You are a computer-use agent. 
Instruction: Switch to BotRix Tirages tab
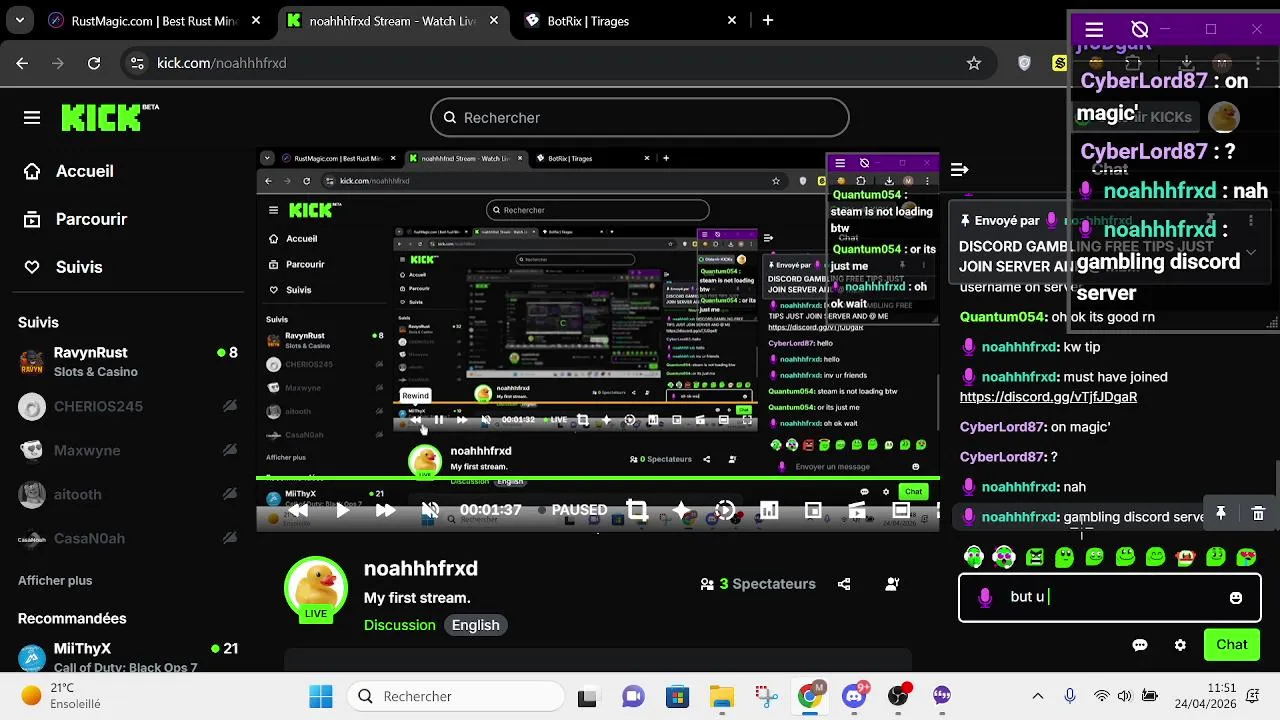[632, 20]
